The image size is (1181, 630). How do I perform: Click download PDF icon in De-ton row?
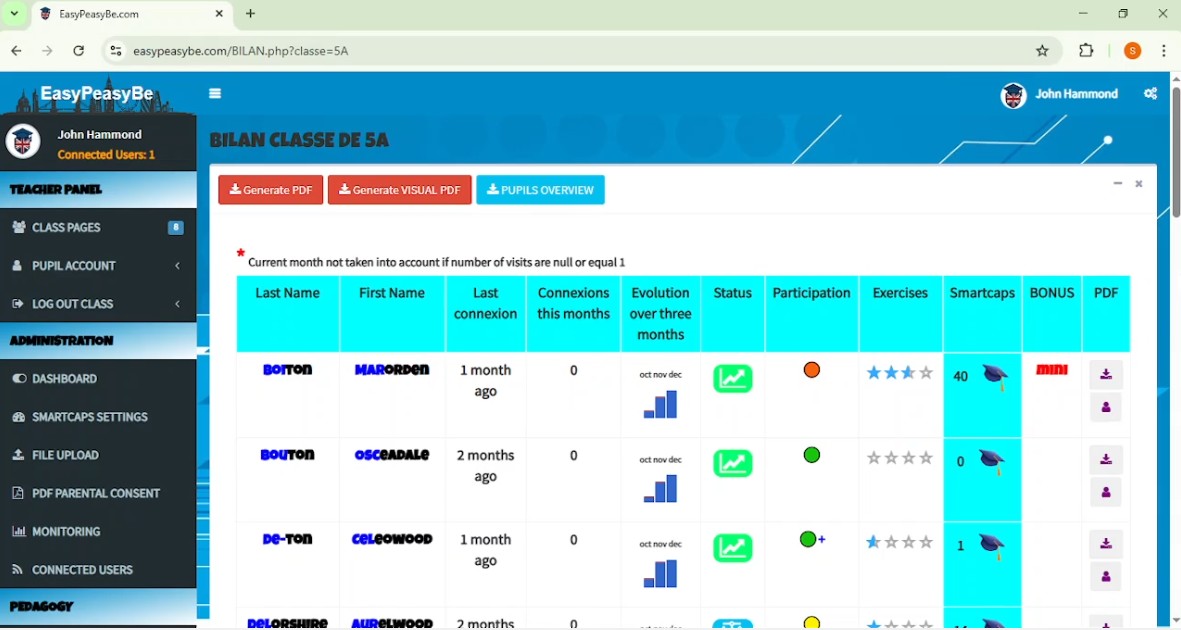pyautogui.click(x=1106, y=545)
